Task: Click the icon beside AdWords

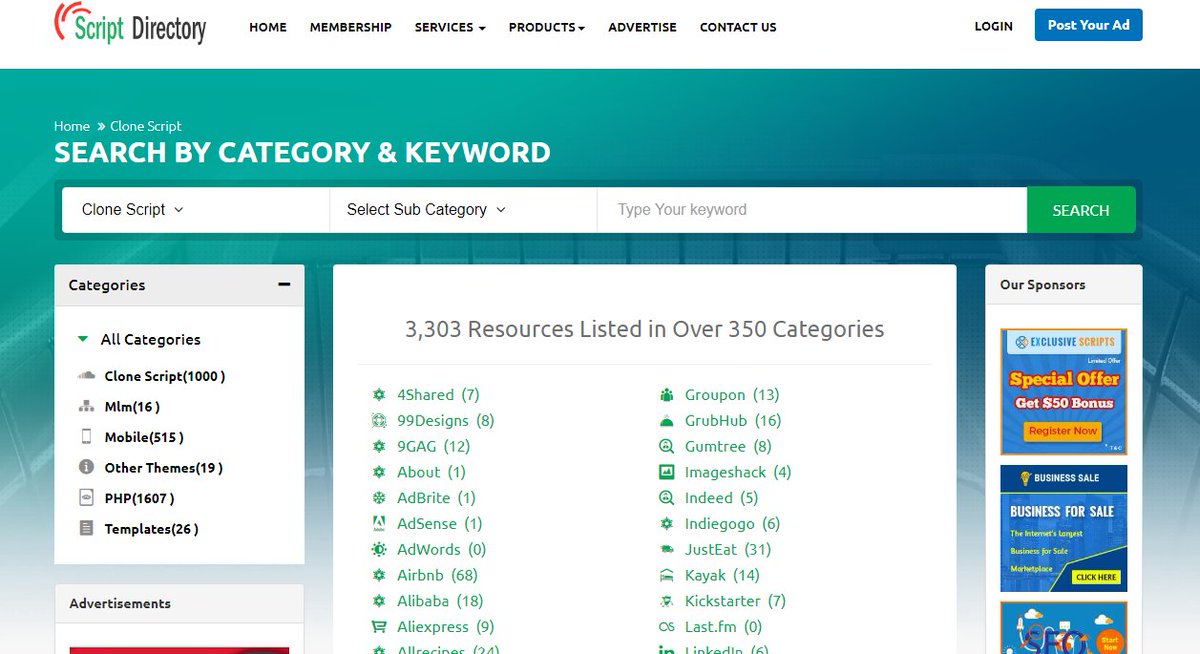Action: pyautogui.click(x=379, y=550)
